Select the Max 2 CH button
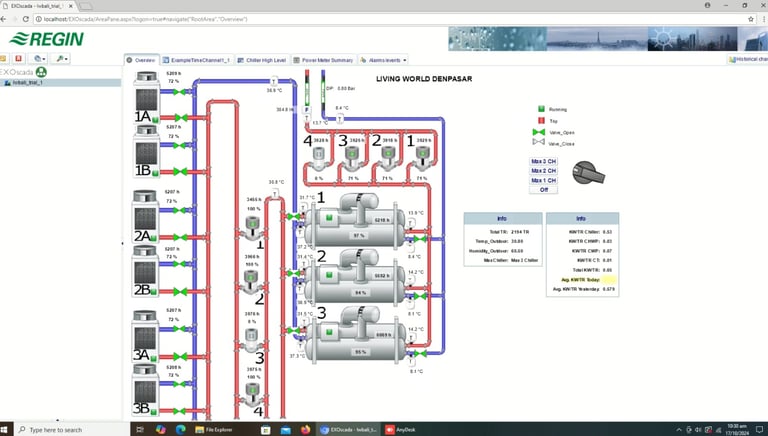 point(543,170)
